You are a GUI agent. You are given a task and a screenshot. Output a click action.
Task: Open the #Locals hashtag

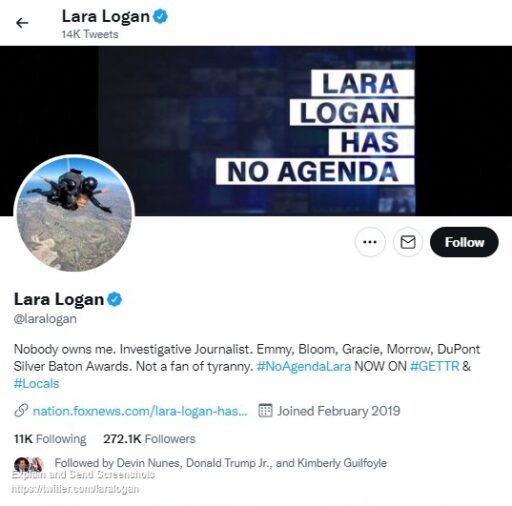click(x=36, y=384)
